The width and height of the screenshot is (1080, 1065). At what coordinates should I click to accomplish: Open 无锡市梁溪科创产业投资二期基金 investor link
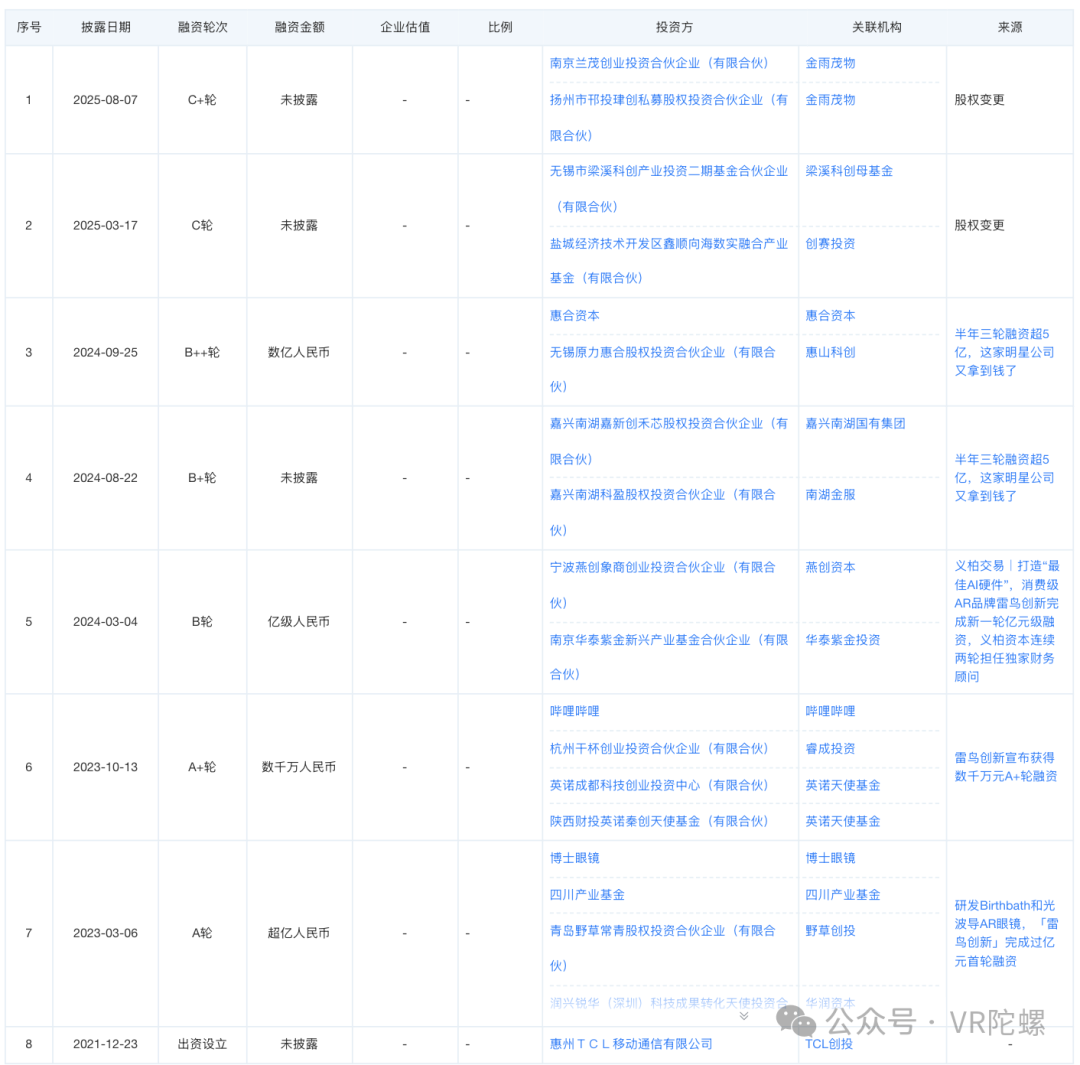pyautogui.click(x=668, y=171)
